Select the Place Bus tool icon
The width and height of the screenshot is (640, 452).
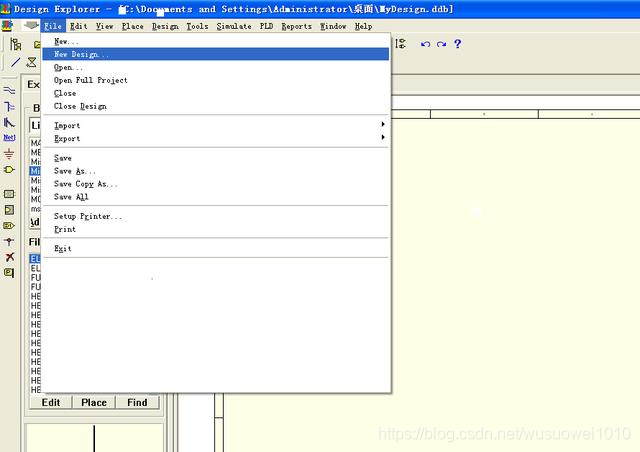click(9, 107)
